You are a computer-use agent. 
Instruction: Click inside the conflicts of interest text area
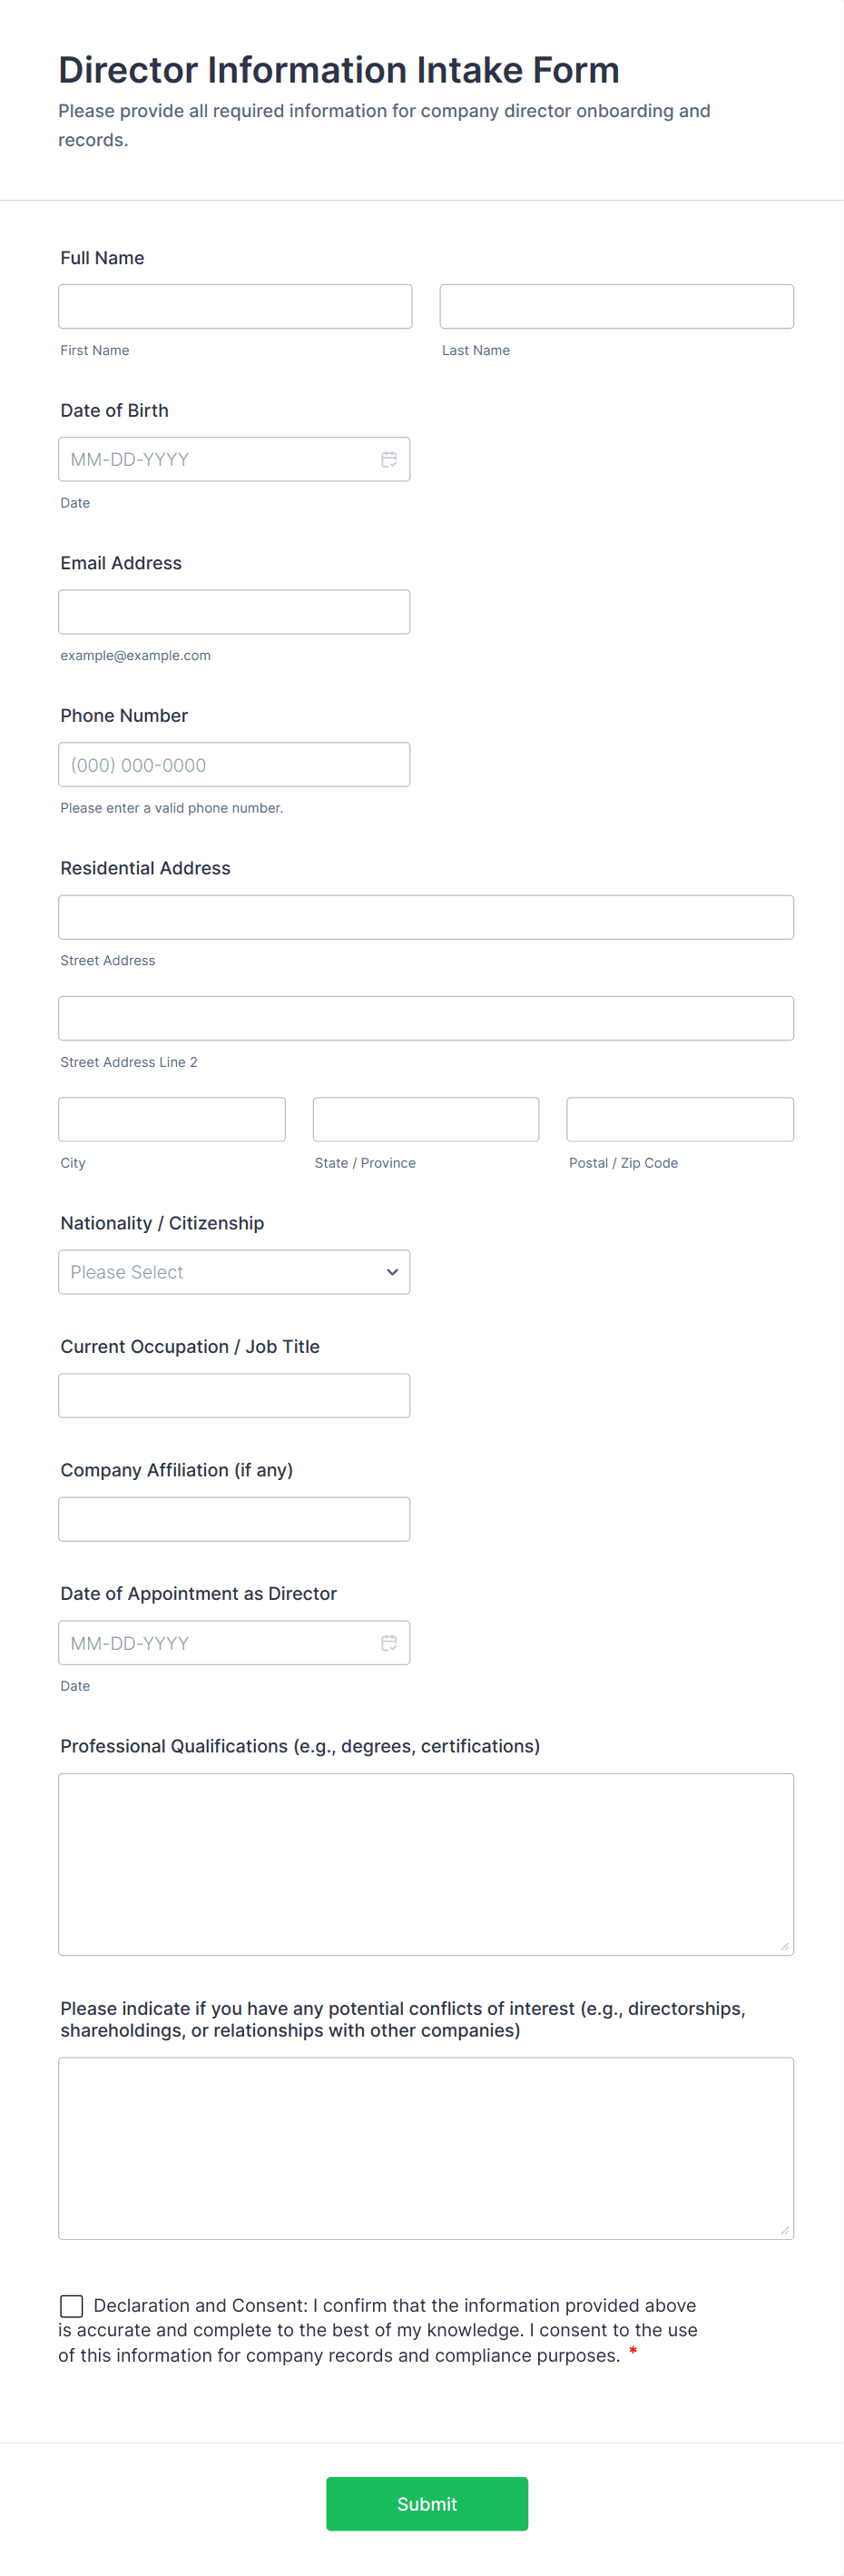tap(426, 2148)
